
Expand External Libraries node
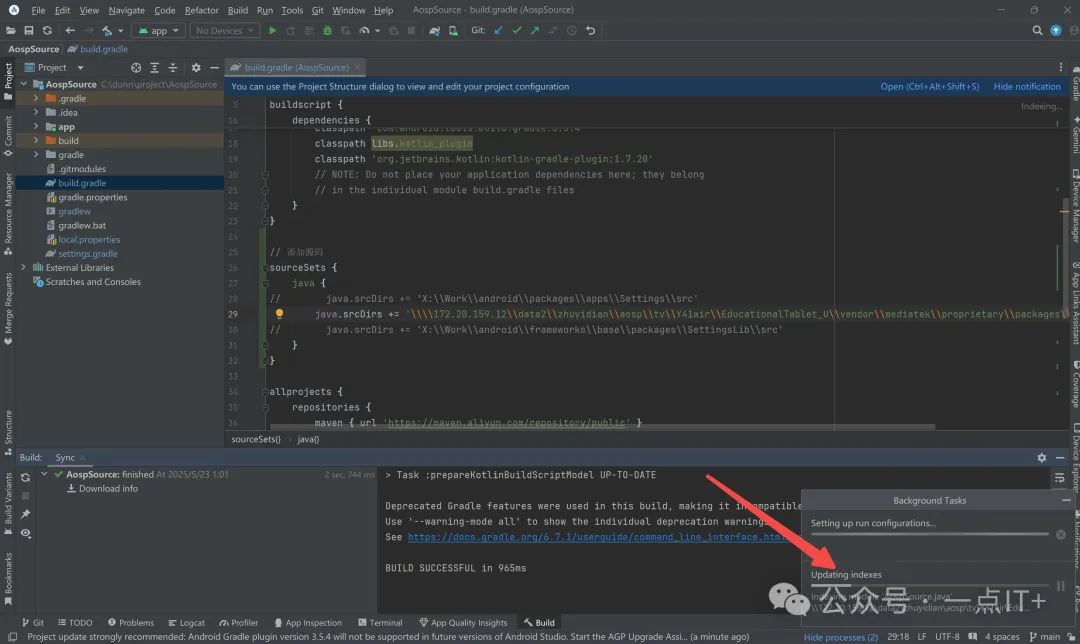click(23, 267)
